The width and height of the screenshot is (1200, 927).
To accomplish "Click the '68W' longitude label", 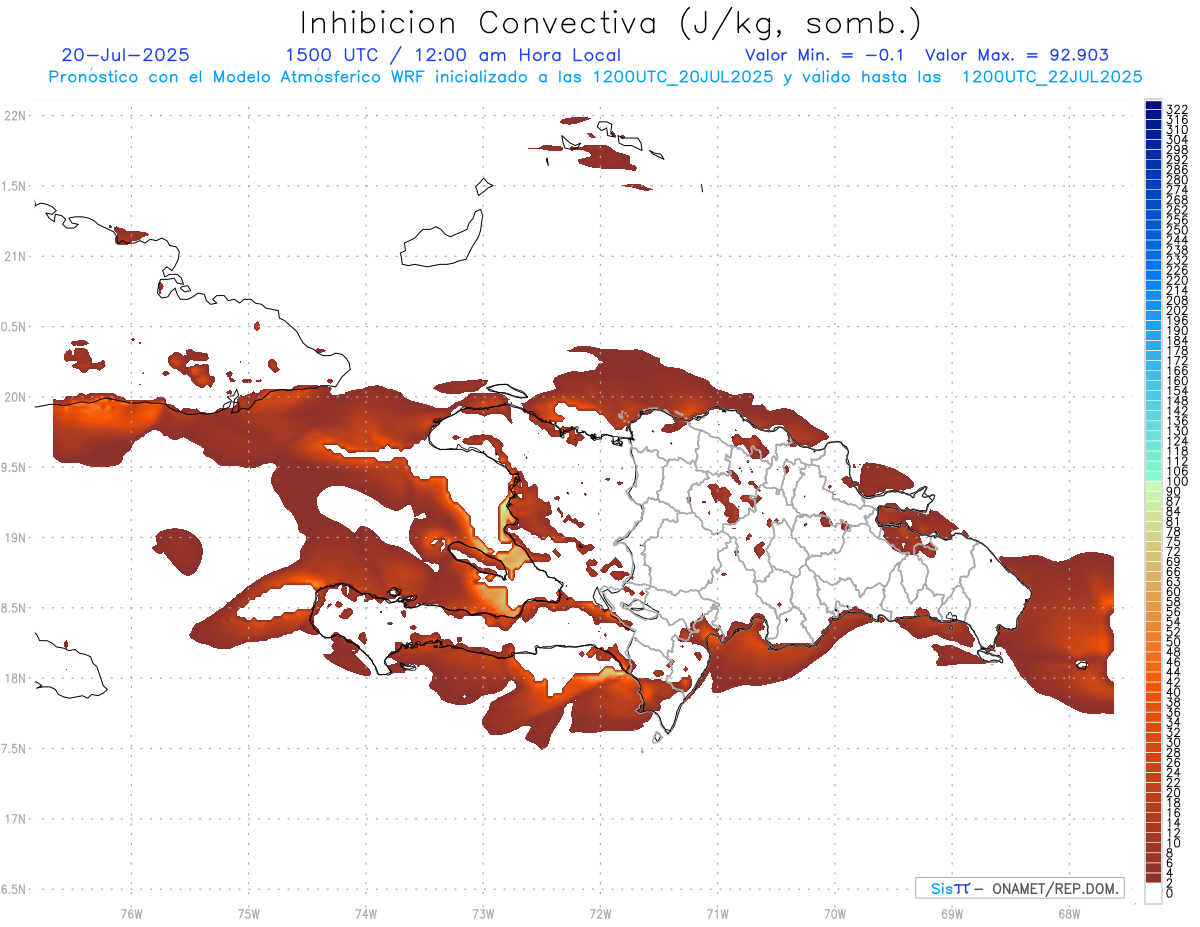I will pos(1069,913).
